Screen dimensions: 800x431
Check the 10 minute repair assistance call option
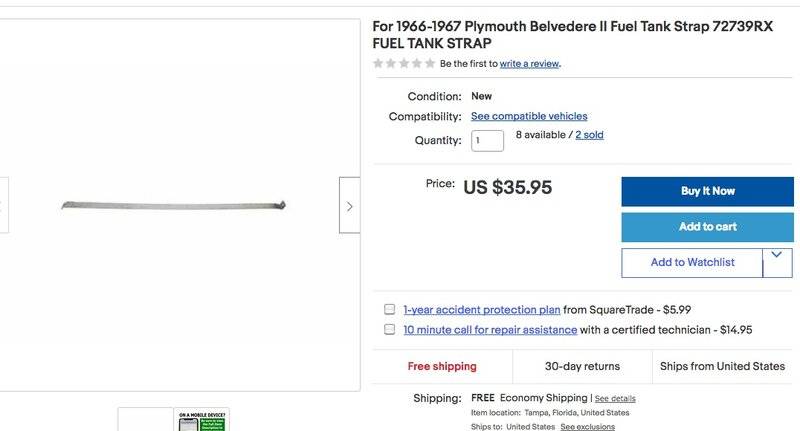(389, 329)
